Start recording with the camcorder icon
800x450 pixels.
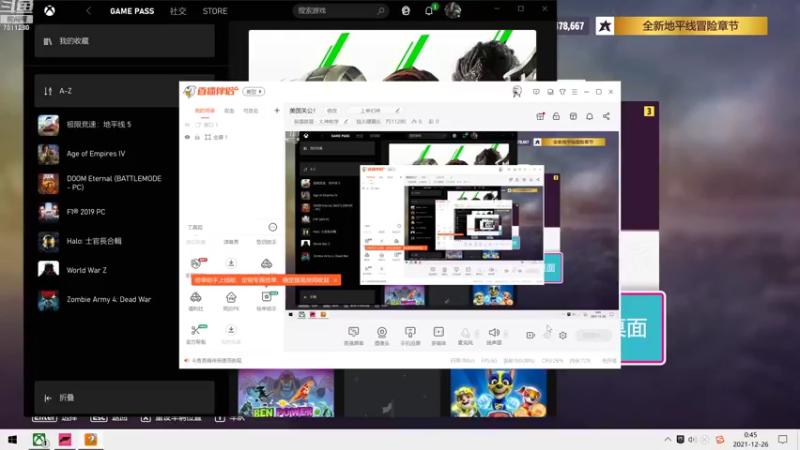[531, 335]
